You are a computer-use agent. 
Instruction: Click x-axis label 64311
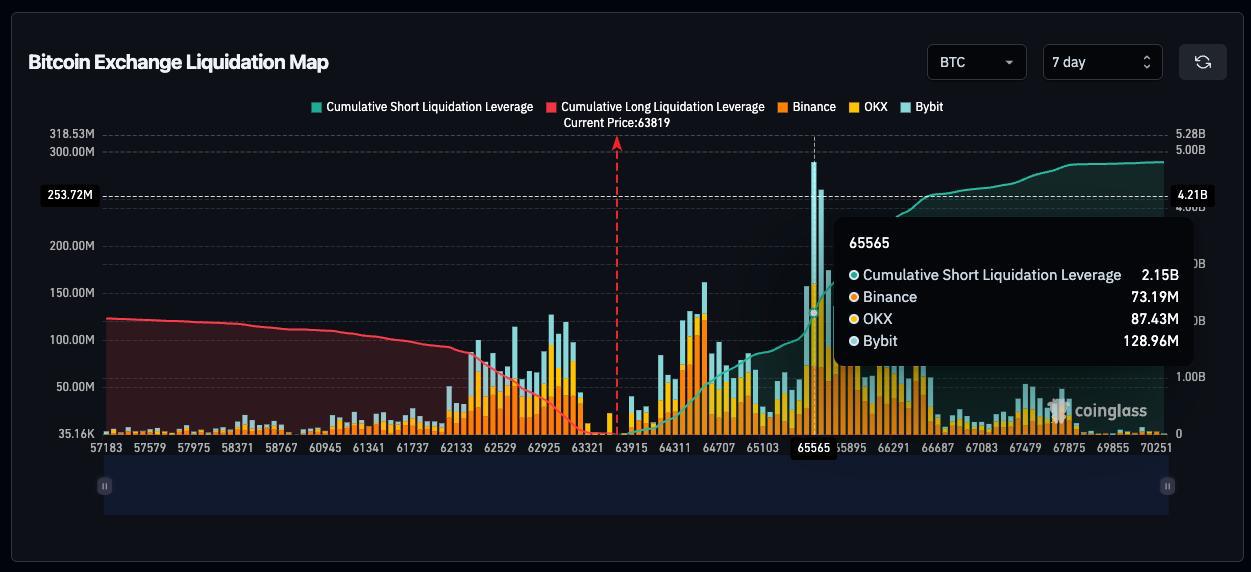tap(675, 448)
